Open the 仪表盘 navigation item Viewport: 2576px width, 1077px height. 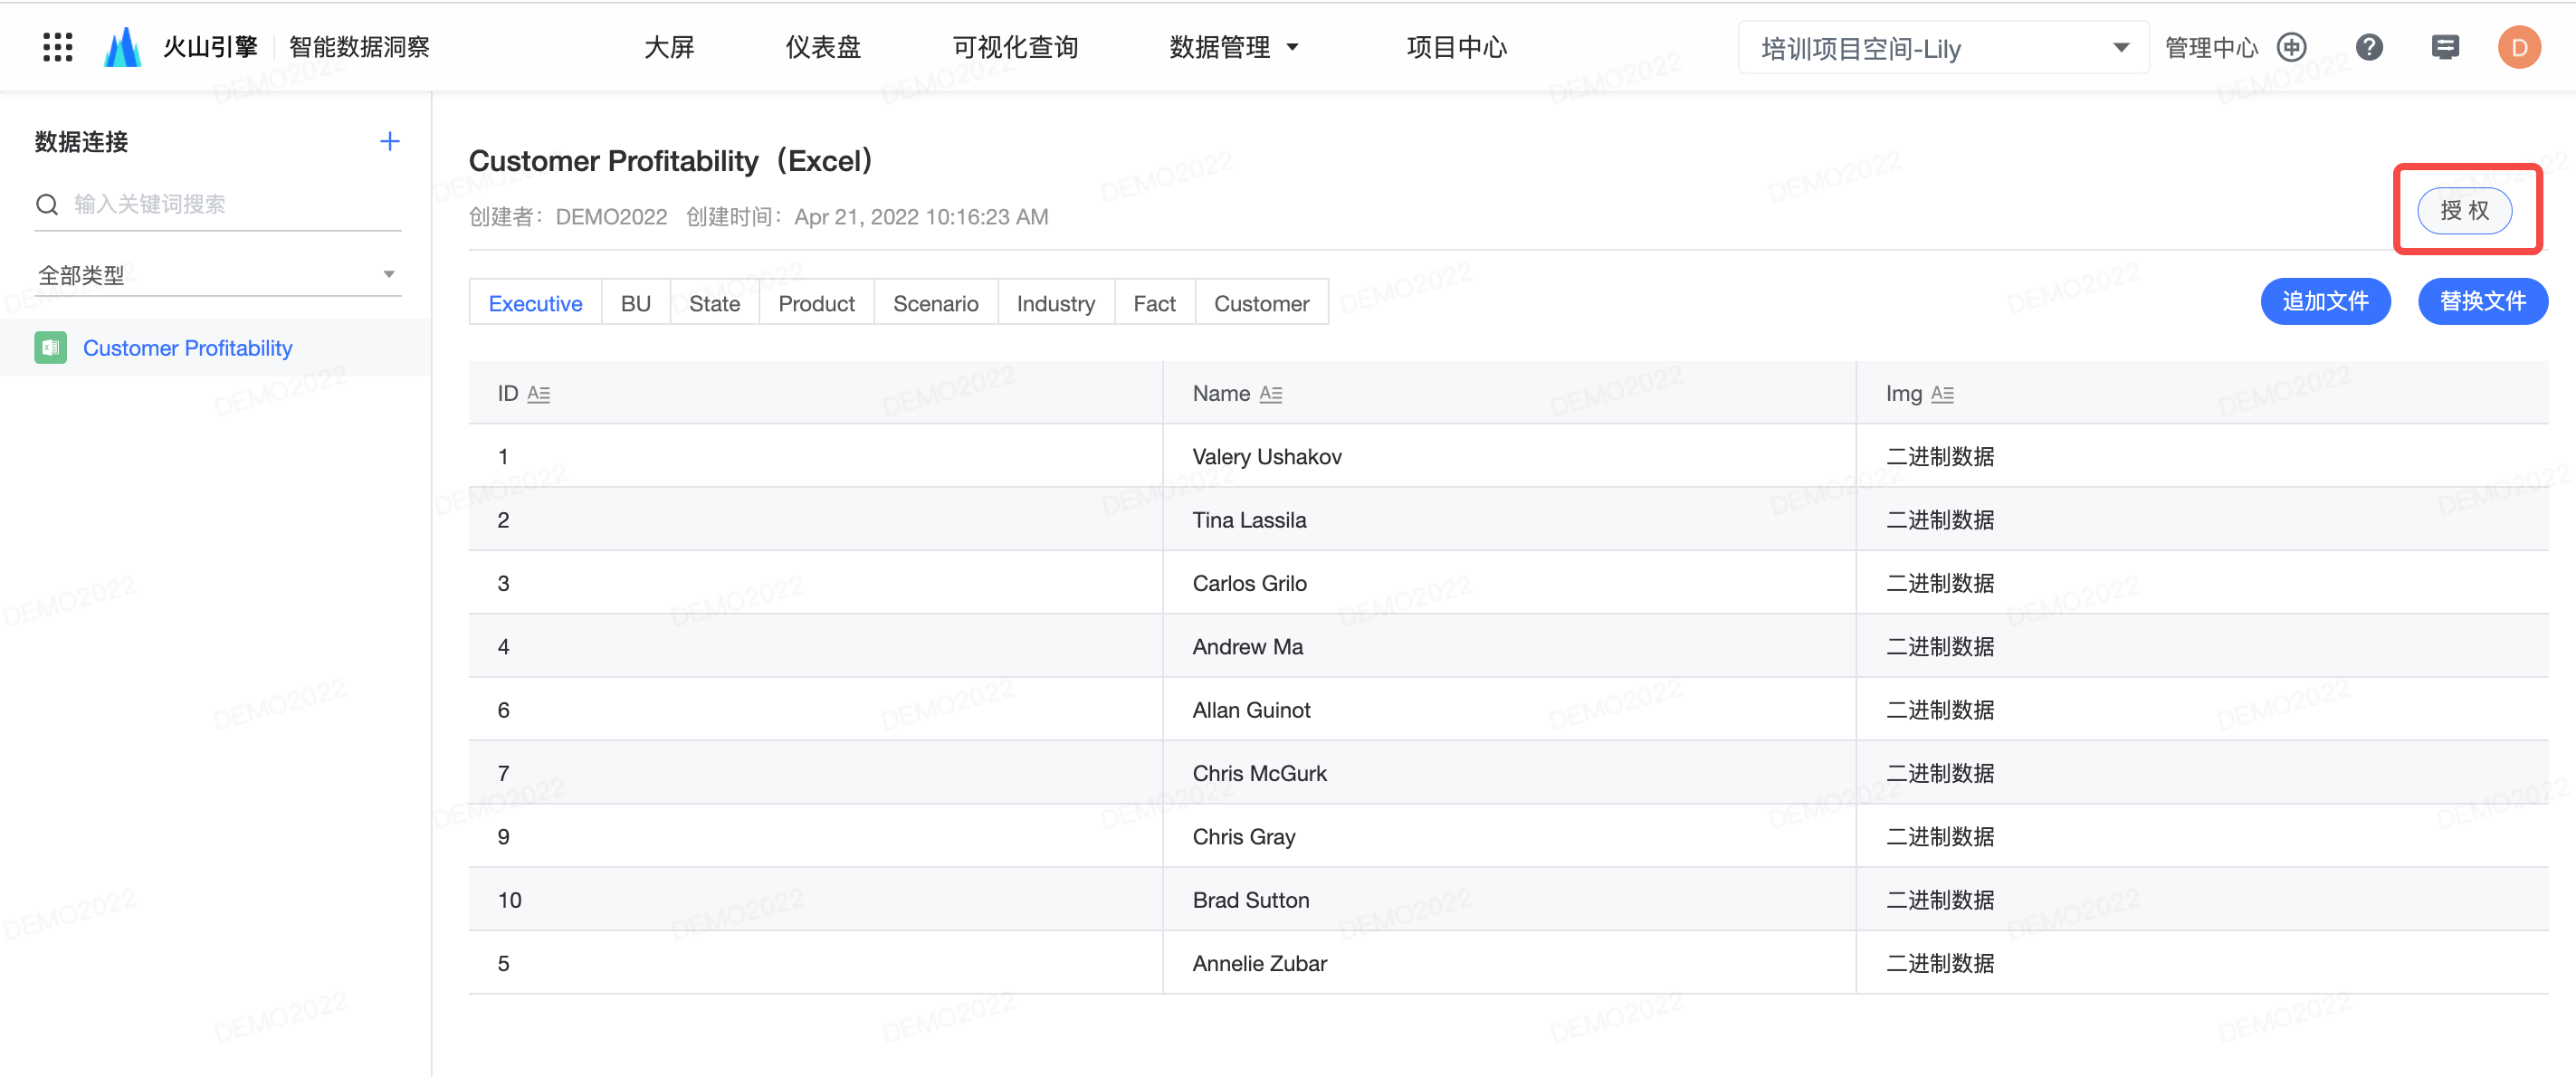pos(822,47)
